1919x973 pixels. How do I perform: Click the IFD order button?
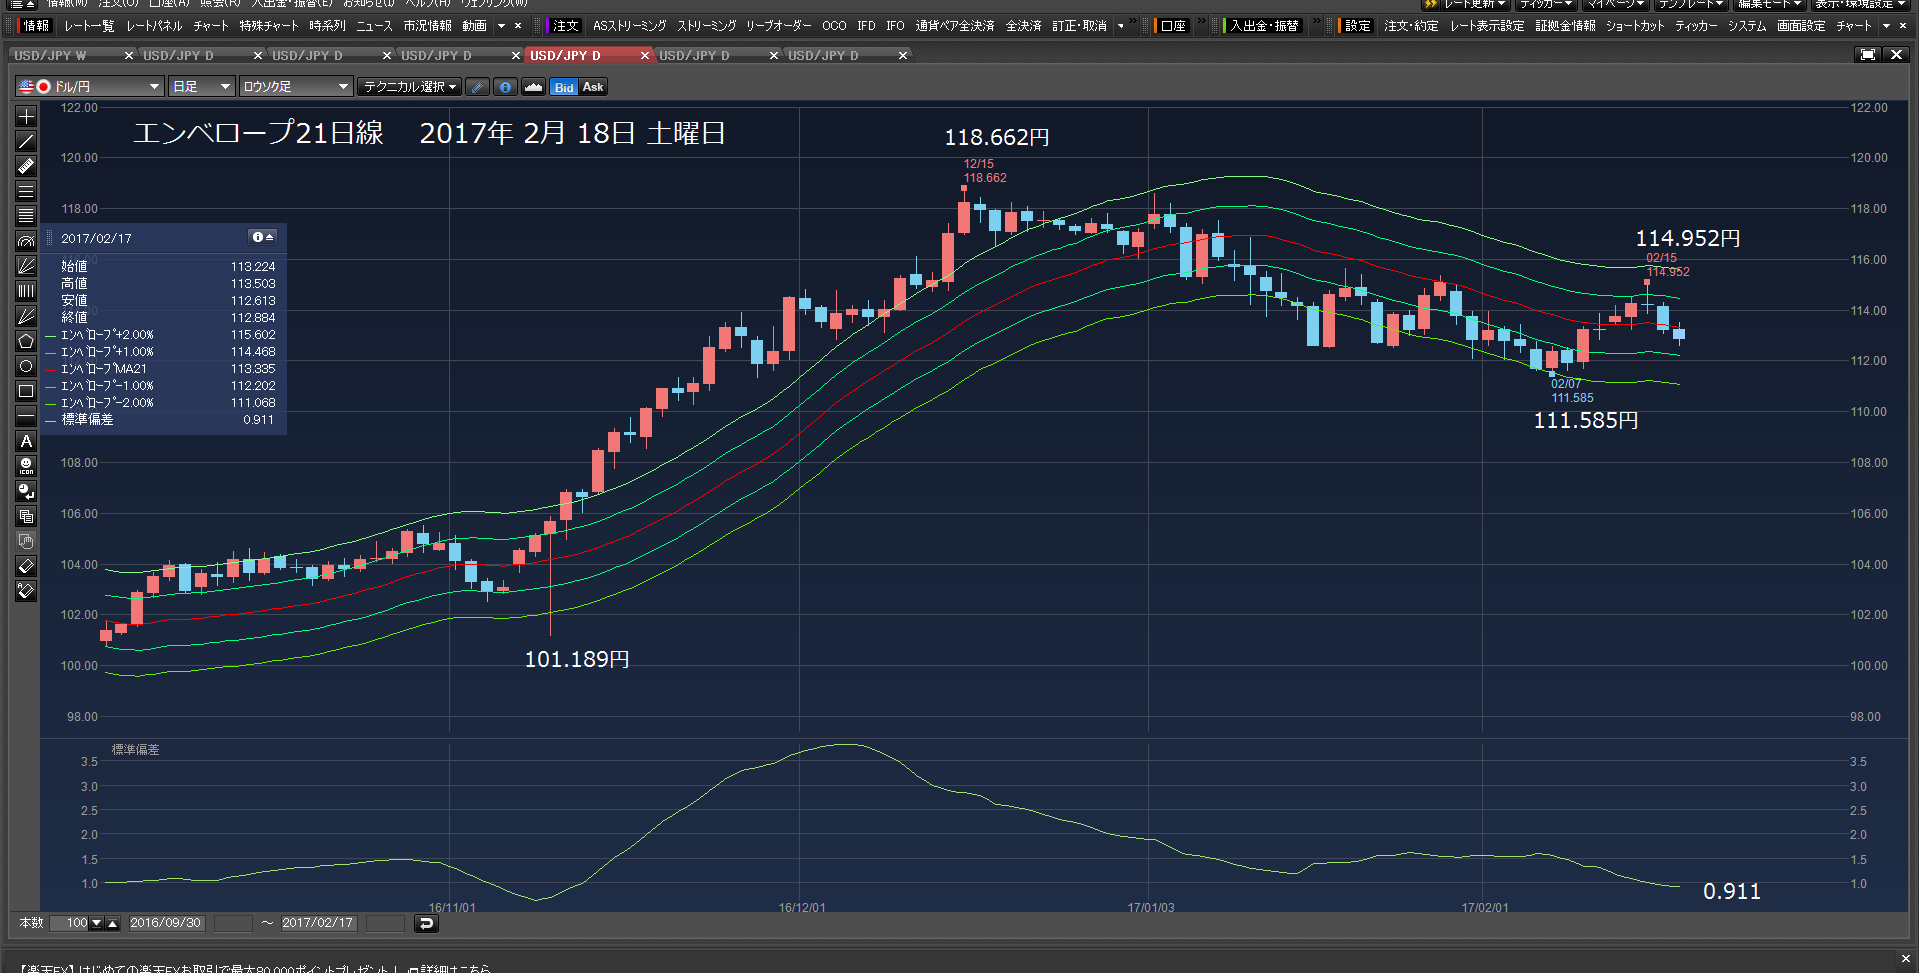tap(866, 26)
